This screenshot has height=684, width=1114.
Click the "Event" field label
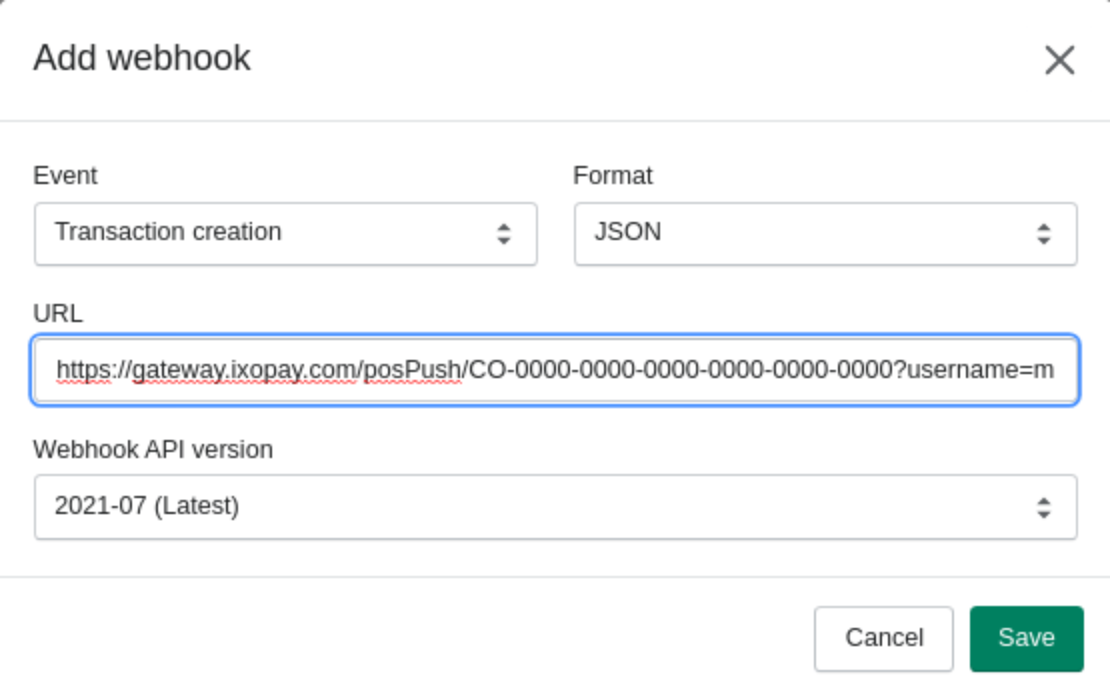tap(65, 176)
